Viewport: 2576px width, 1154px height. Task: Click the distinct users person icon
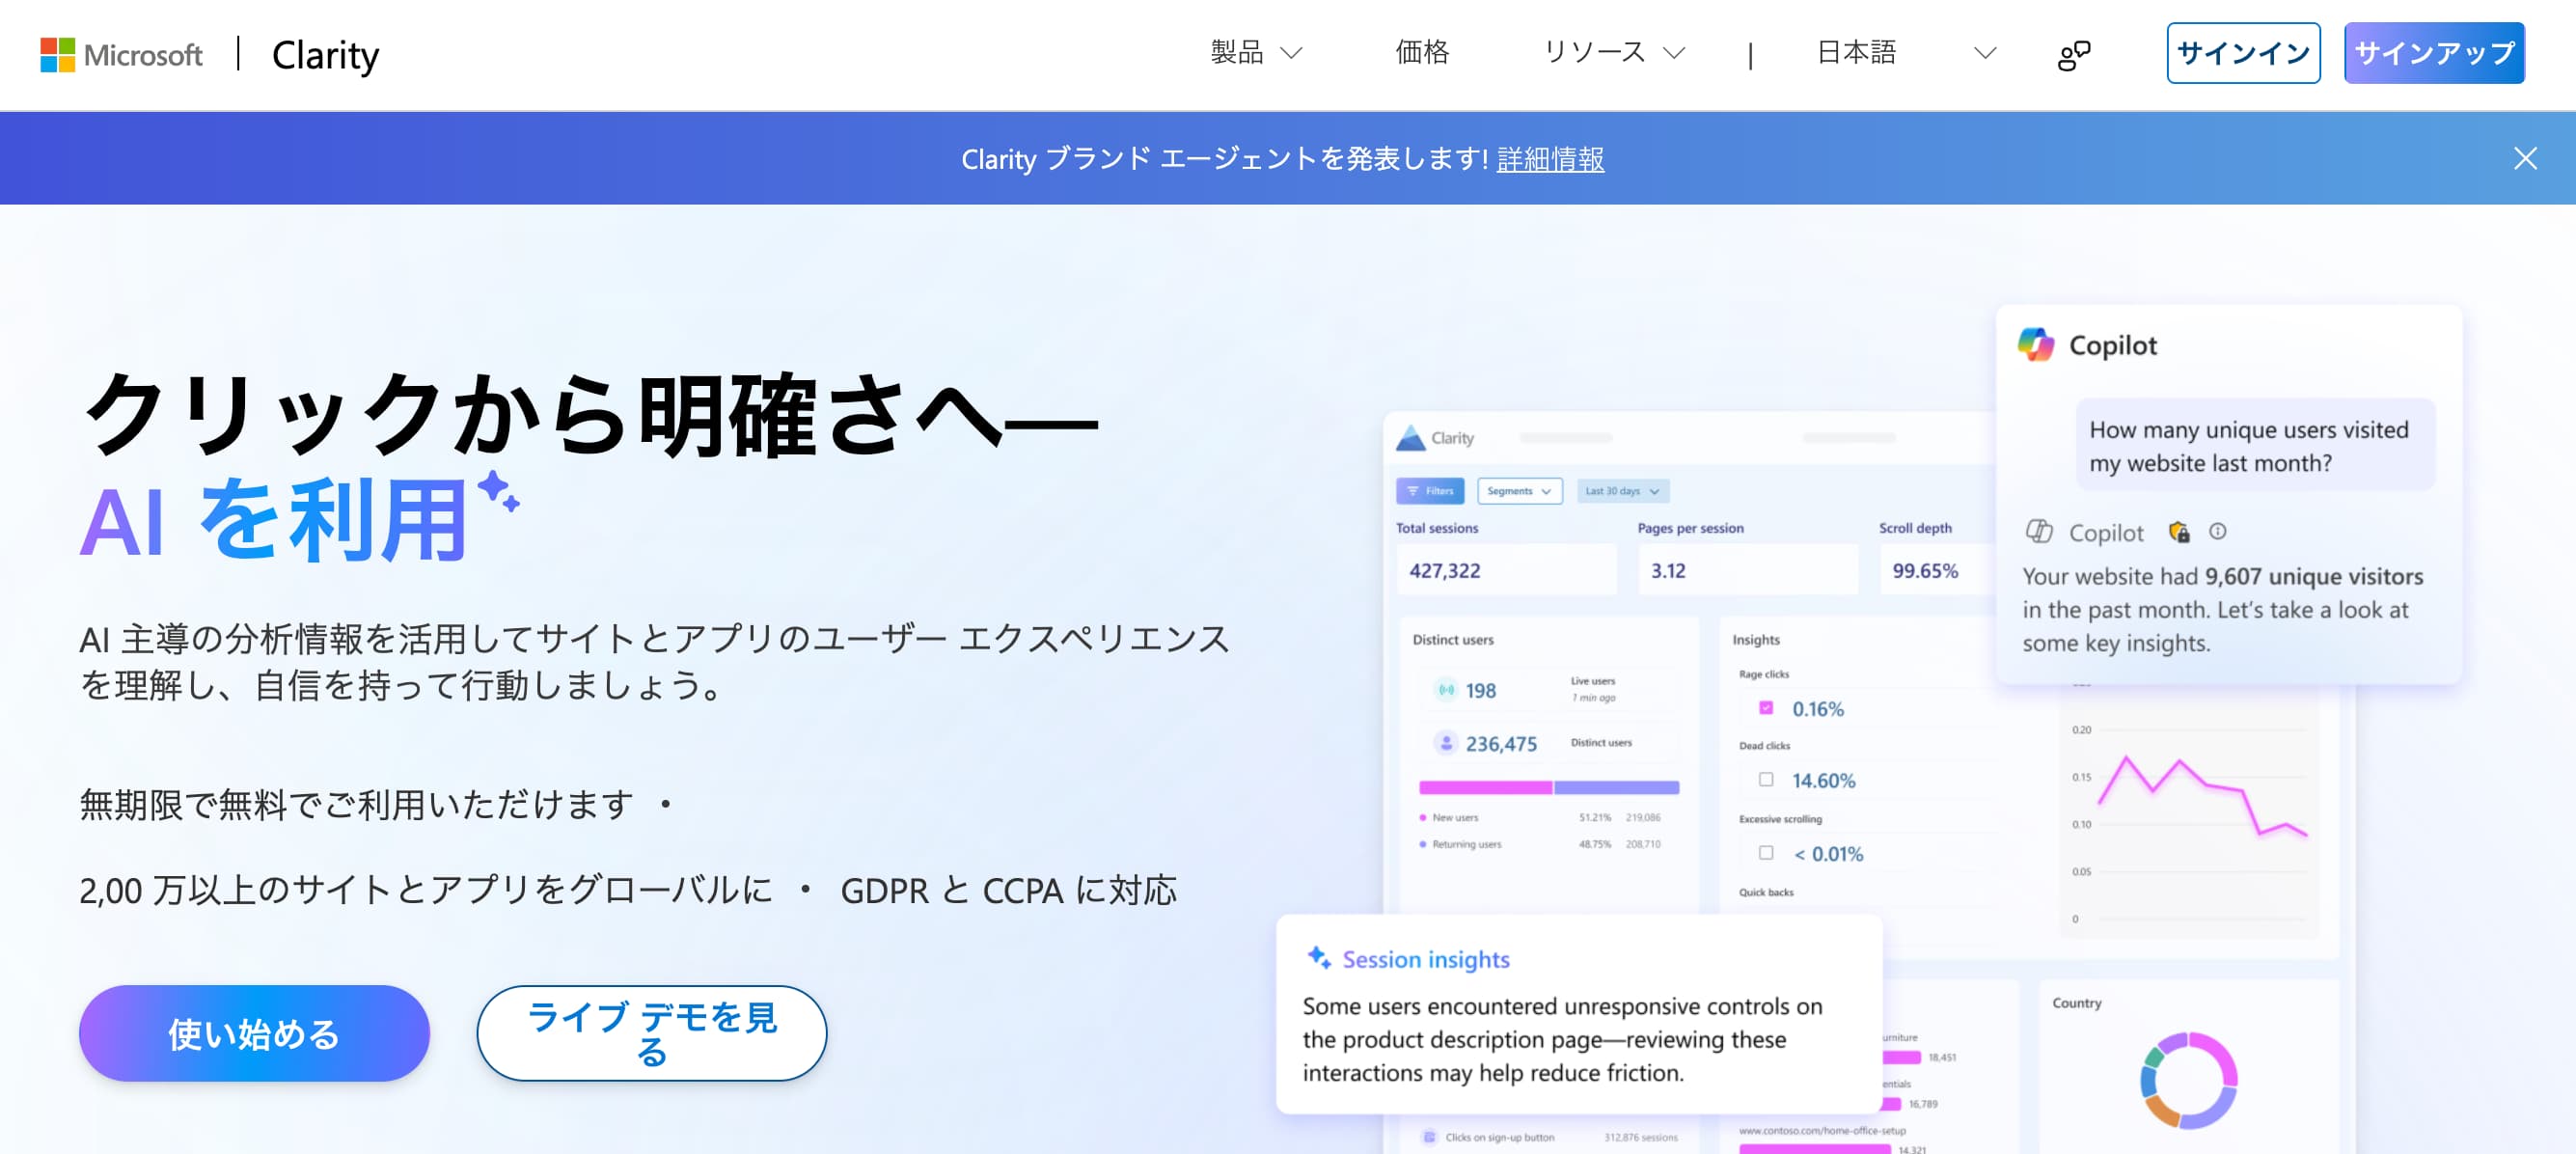click(1446, 743)
